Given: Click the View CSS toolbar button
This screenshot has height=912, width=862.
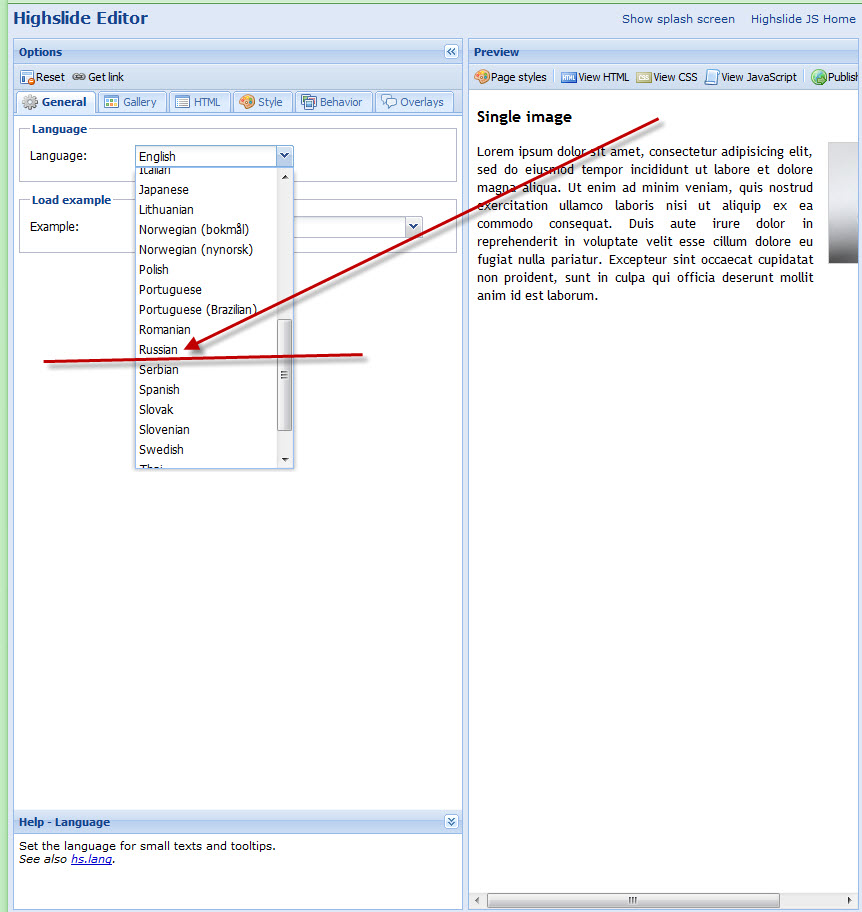Looking at the screenshot, I should pyautogui.click(x=667, y=77).
